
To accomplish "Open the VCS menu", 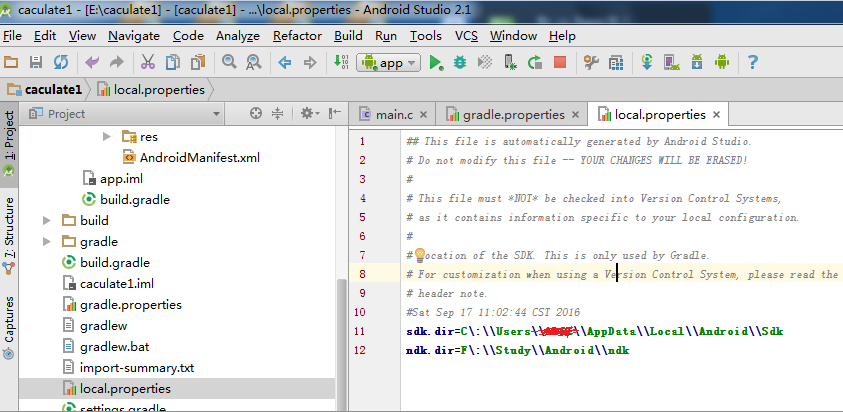I will [466, 36].
